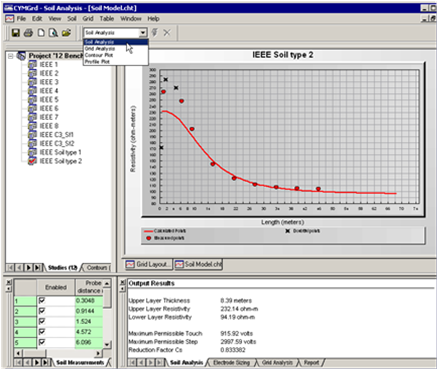438x370 pixels.
Task: Collapse the Project '12 Bench tree node
Action: pyautogui.click(x=11, y=56)
